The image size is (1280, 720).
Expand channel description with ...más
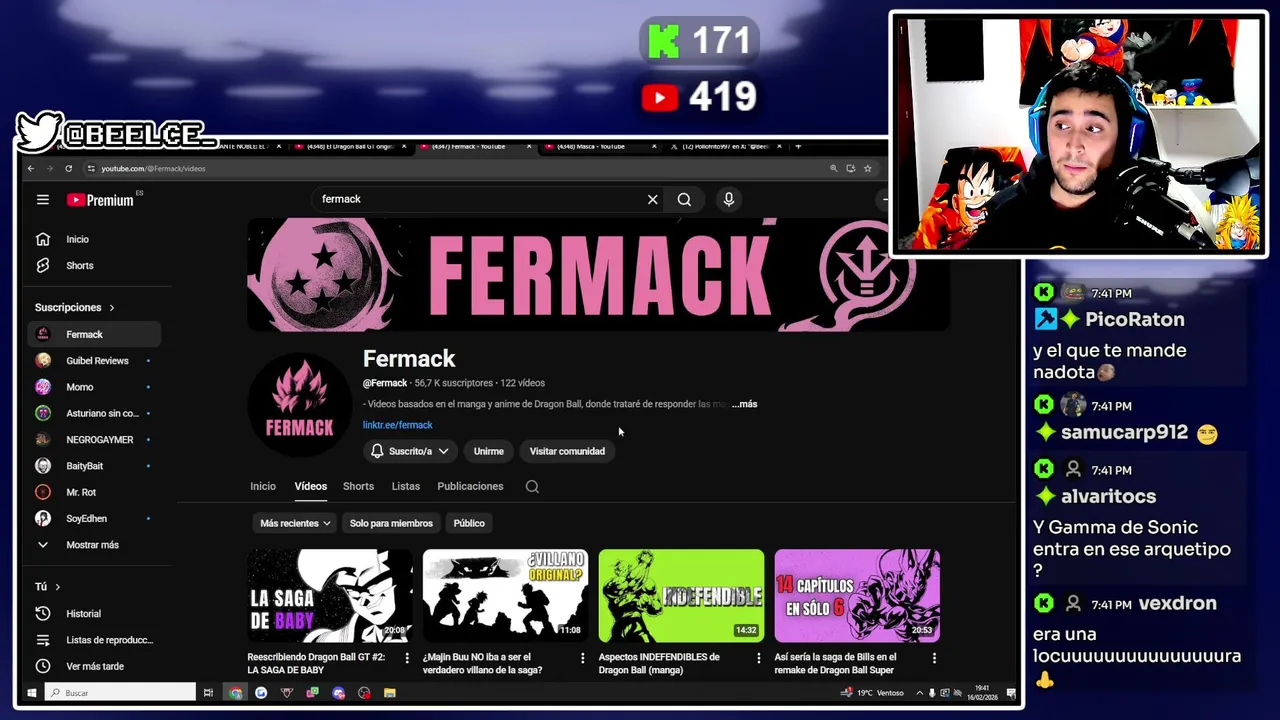coord(744,404)
